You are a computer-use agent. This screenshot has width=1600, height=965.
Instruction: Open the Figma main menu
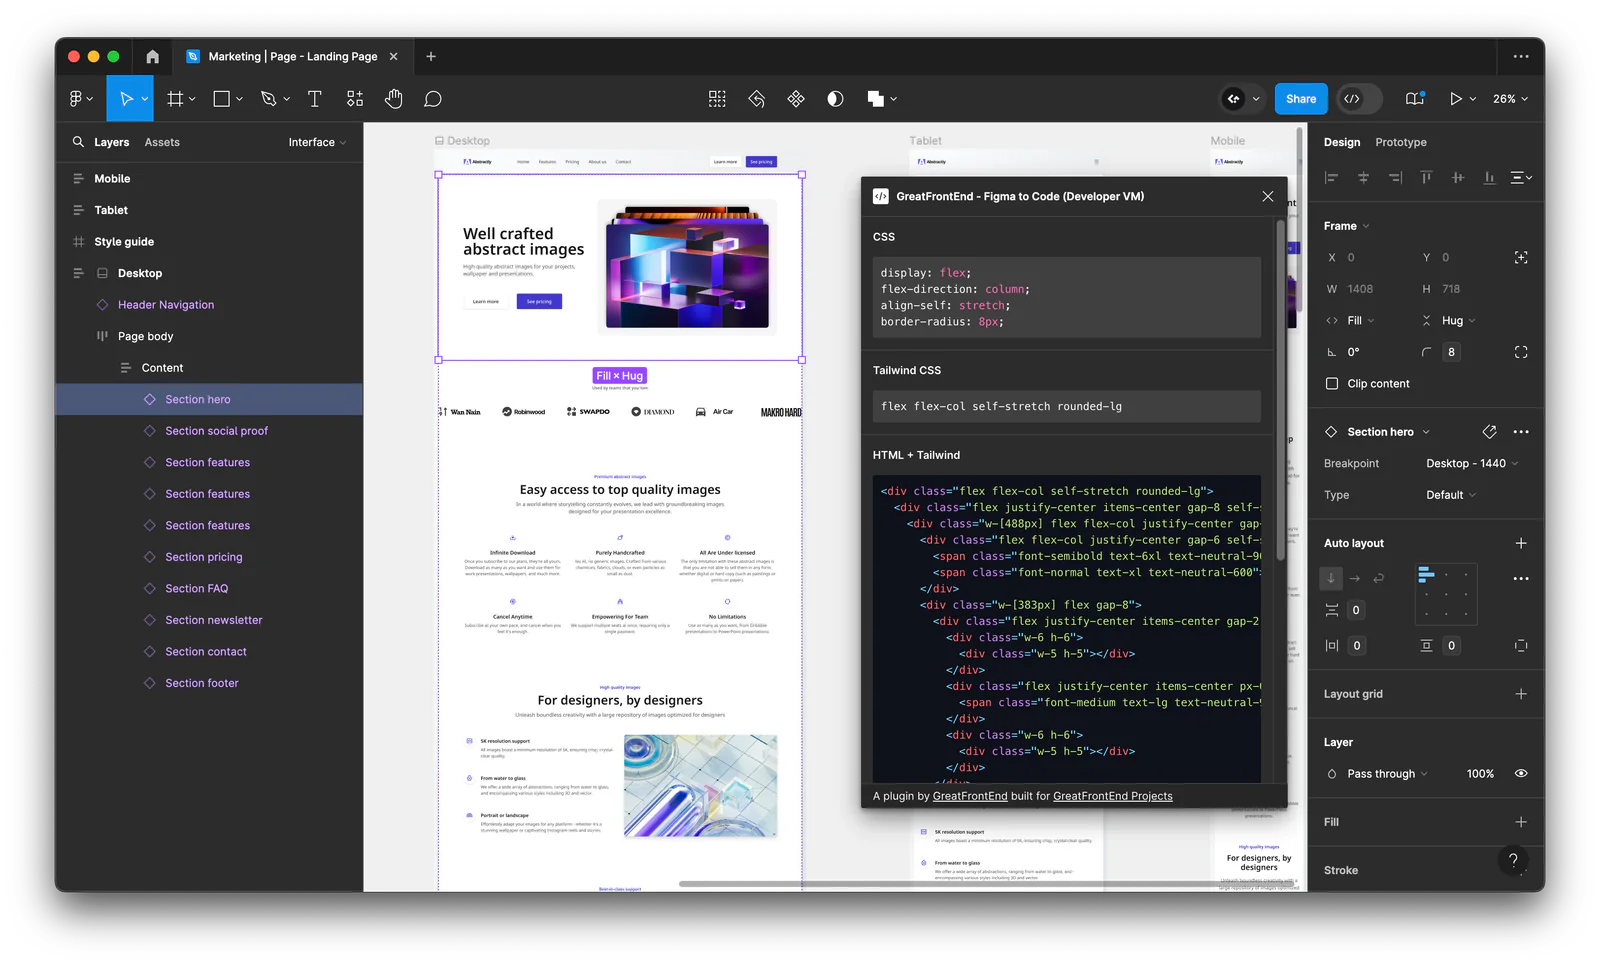[x=80, y=99]
